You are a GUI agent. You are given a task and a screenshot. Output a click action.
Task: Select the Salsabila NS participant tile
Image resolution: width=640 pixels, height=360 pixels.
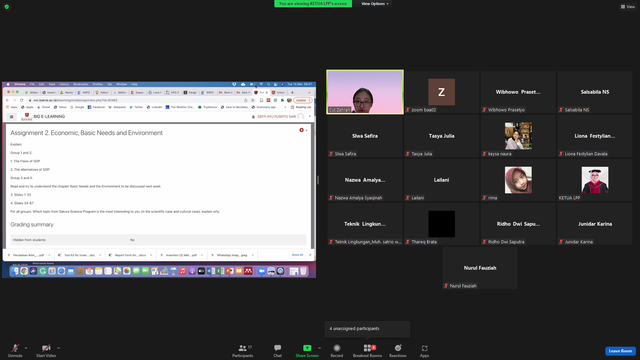click(x=595, y=92)
